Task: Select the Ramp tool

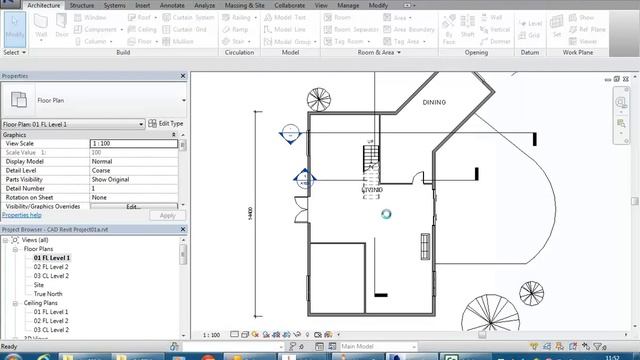Action: [x=235, y=29]
